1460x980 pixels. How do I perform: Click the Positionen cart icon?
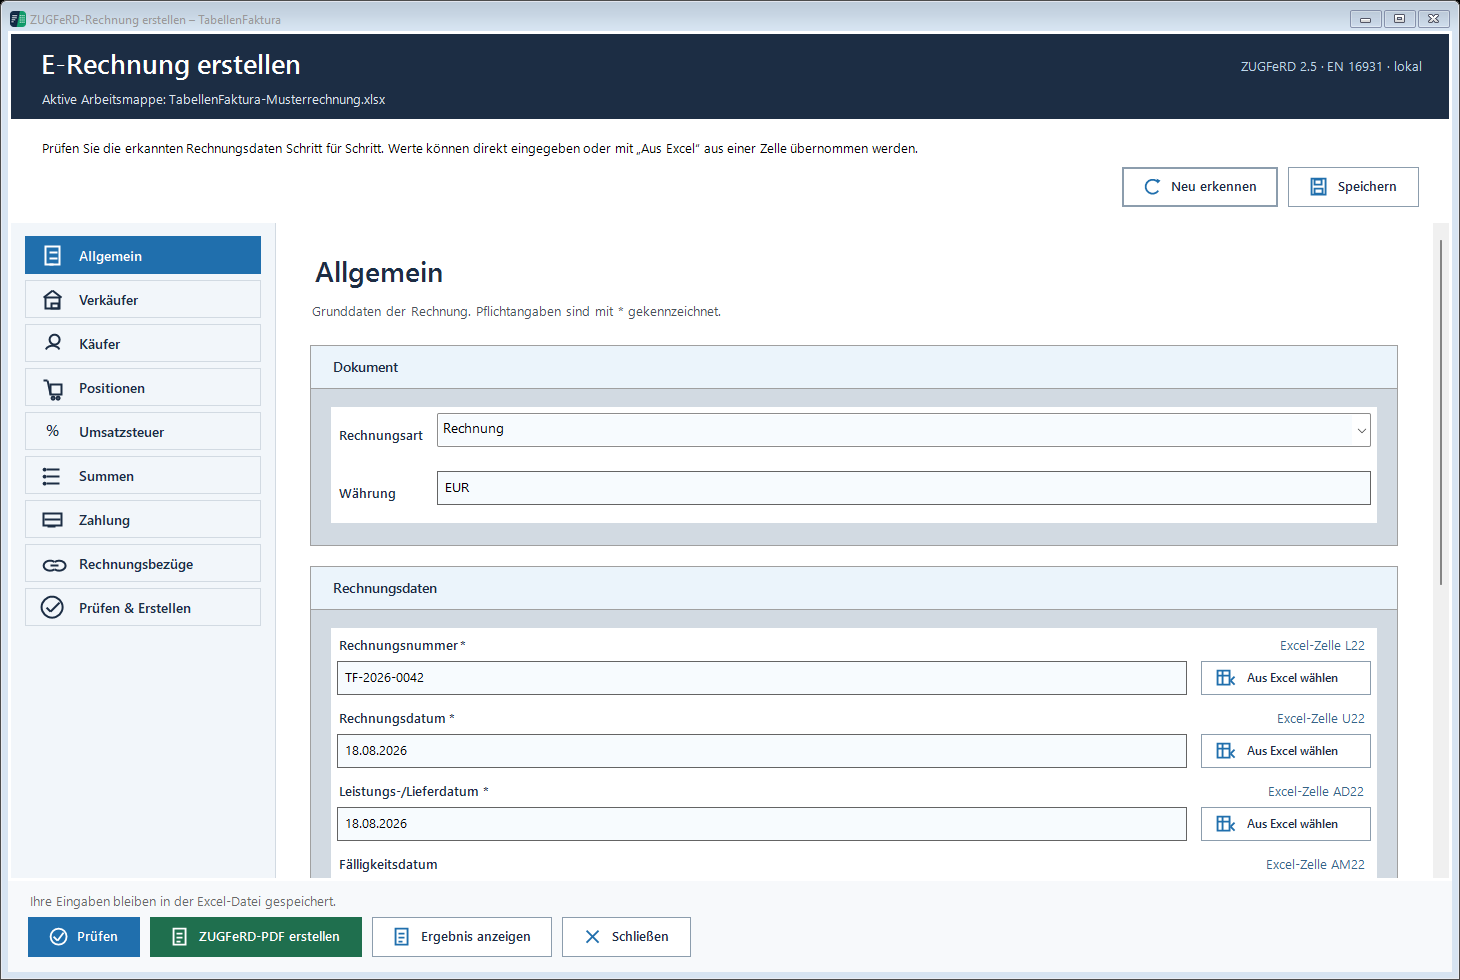53,388
